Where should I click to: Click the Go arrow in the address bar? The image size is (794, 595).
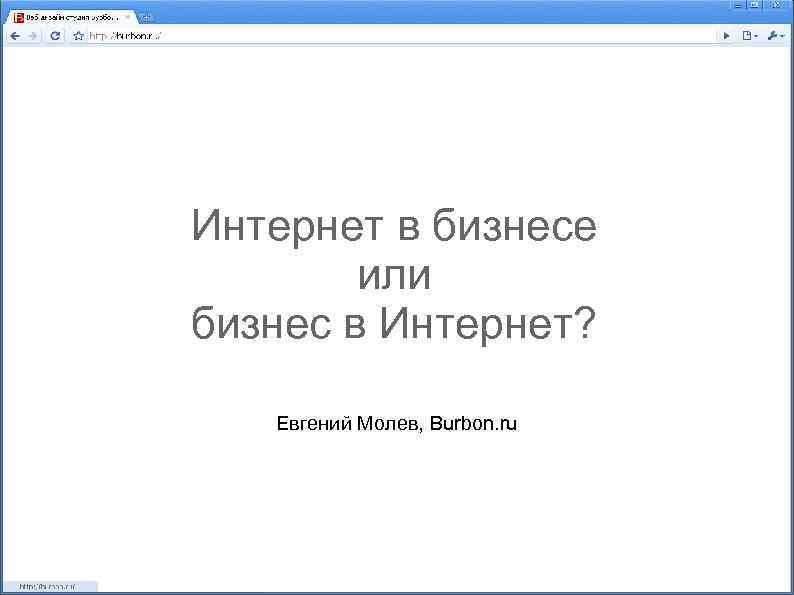727,36
